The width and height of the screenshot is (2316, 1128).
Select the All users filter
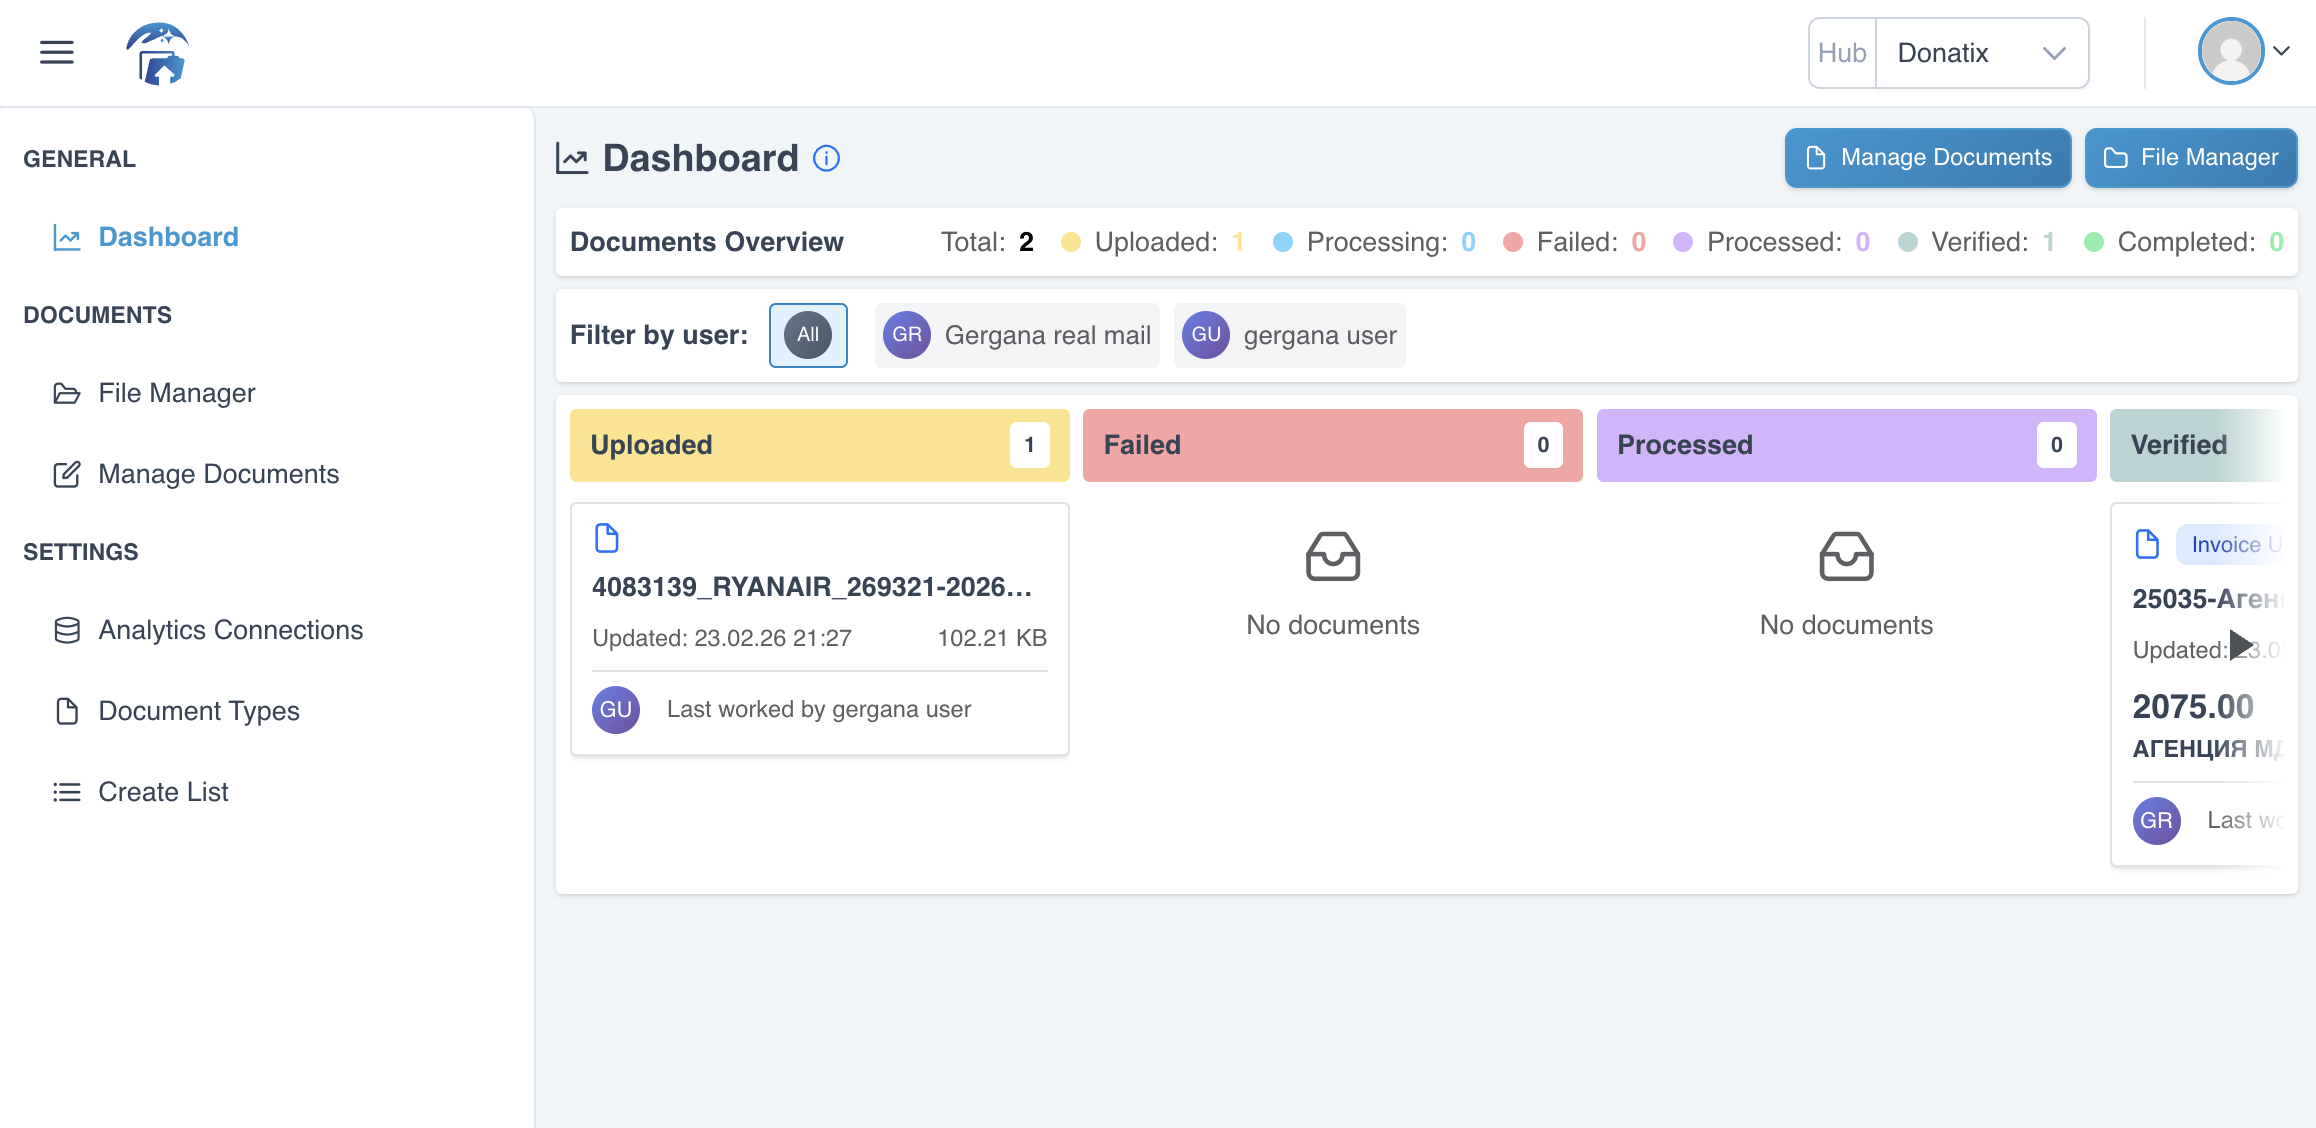807,335
